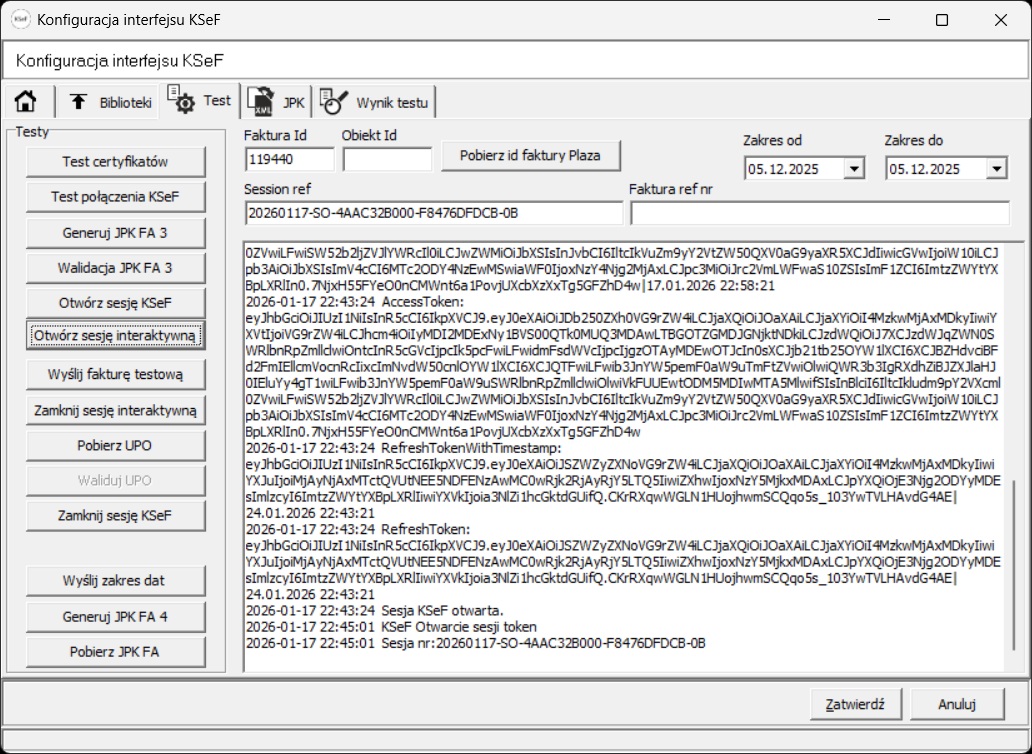1032x754 pixels.
Task: Click the Pobierz UPO button
Action: coord(115,445)
